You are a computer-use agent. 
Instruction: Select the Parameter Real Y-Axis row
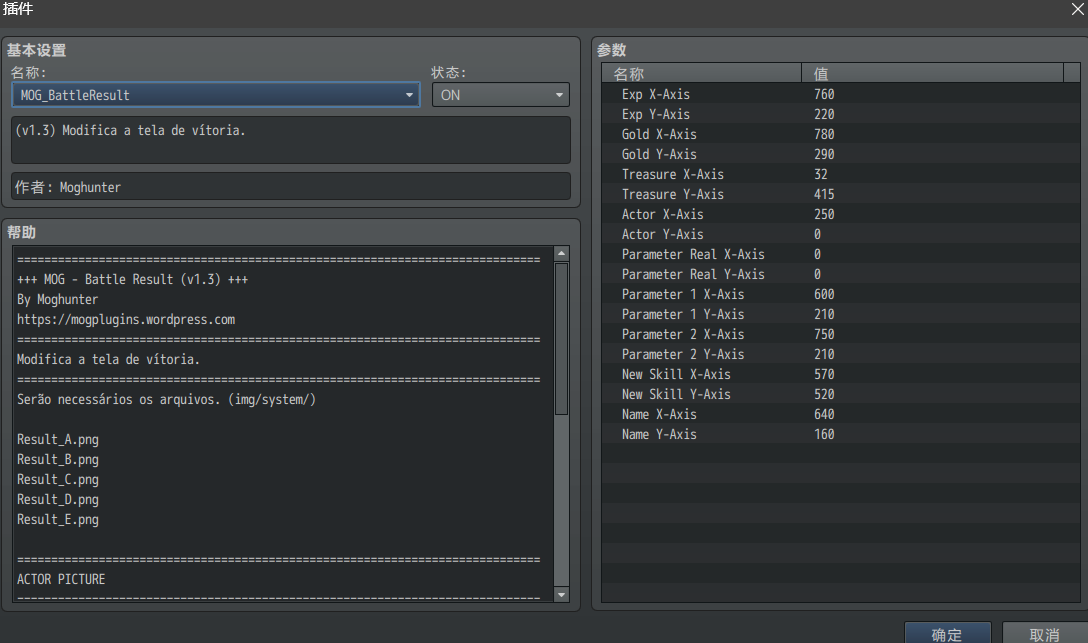point(840,275)
